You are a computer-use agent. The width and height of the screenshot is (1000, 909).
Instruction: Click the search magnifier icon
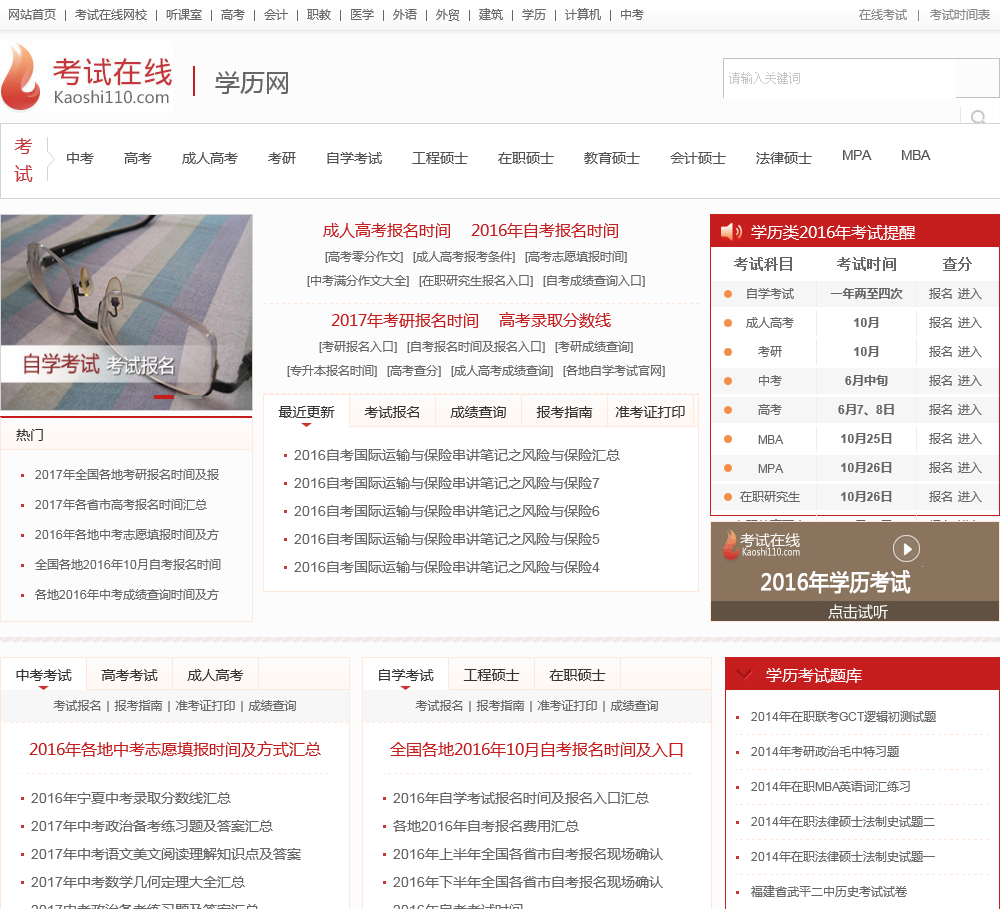978,117
